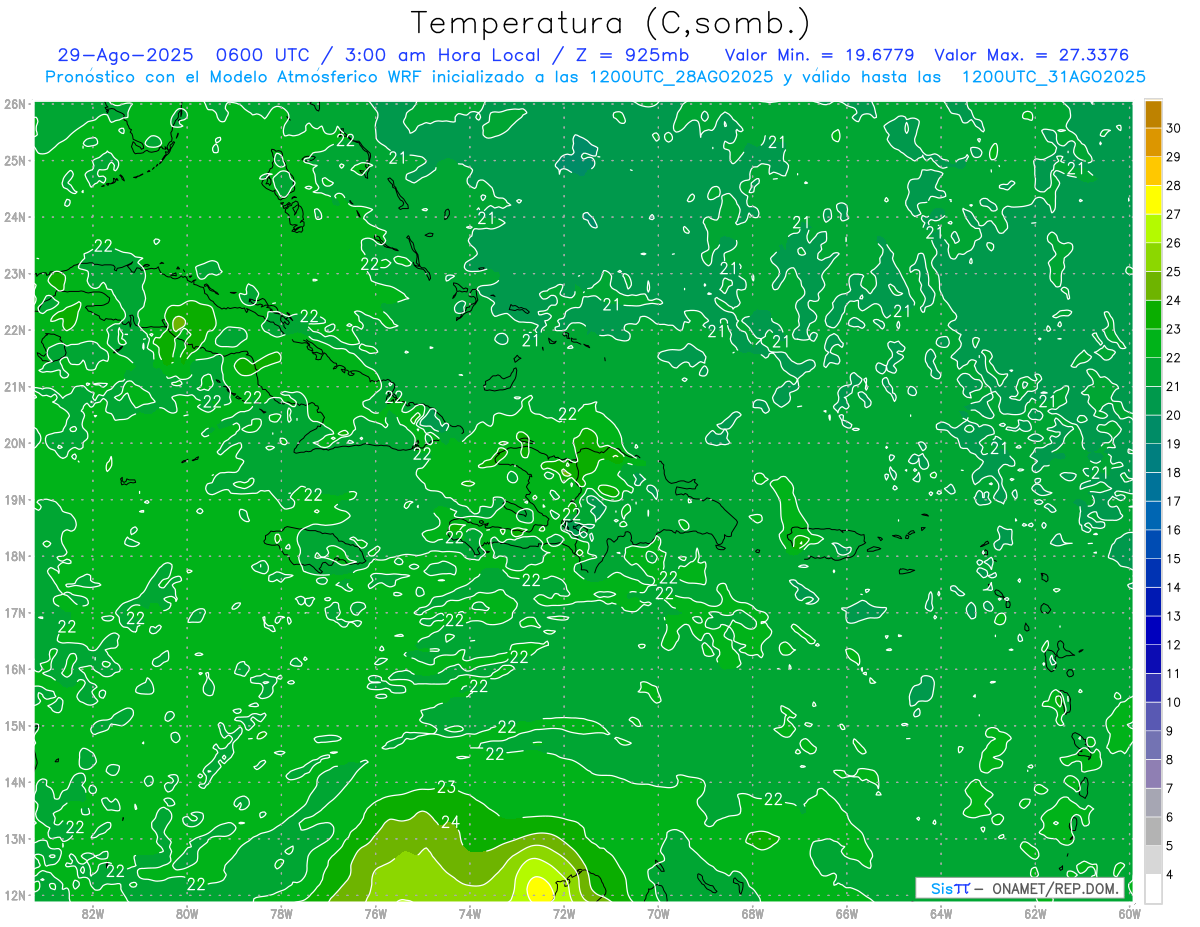Click the "16" value on the color bar legend
Image resolution: width=1200 pixels, height=927 pixels.
tap(1174, 530)
